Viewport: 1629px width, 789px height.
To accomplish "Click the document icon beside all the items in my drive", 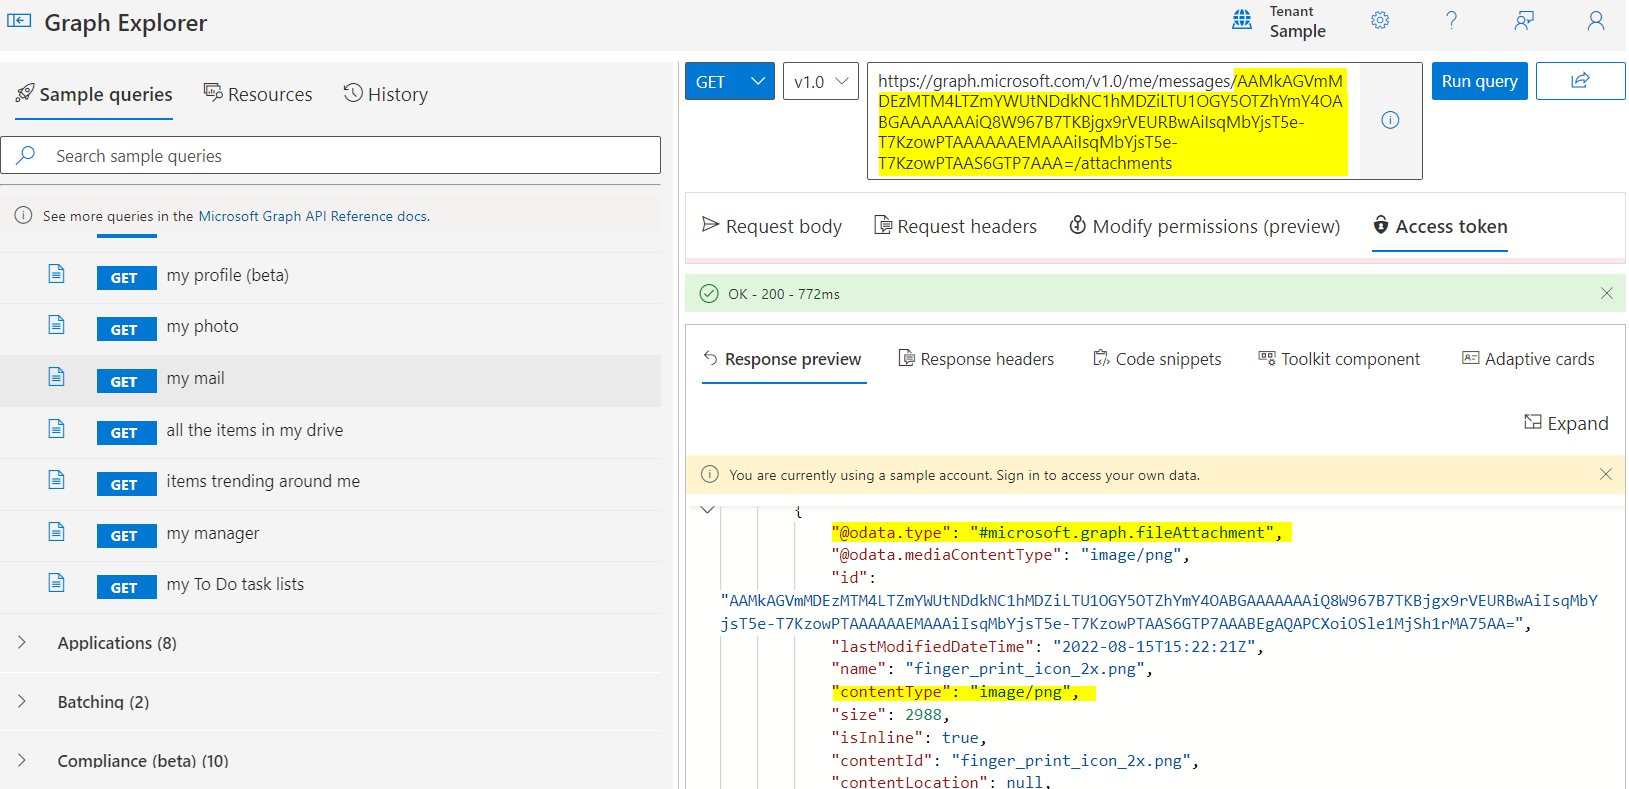I will 57,429.
